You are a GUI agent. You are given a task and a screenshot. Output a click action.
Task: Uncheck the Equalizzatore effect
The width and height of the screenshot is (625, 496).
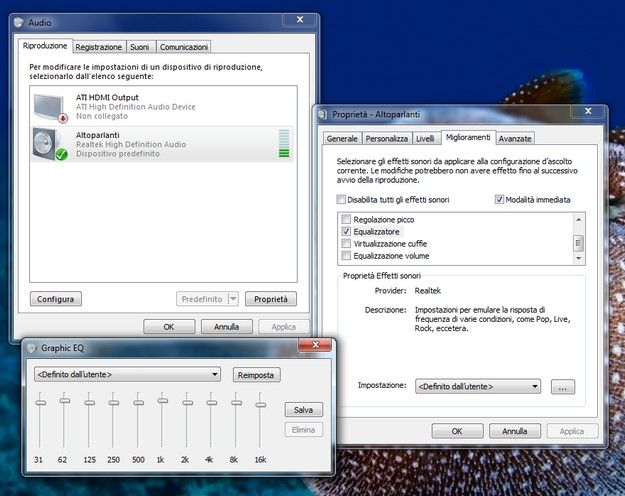pos(346,231)
